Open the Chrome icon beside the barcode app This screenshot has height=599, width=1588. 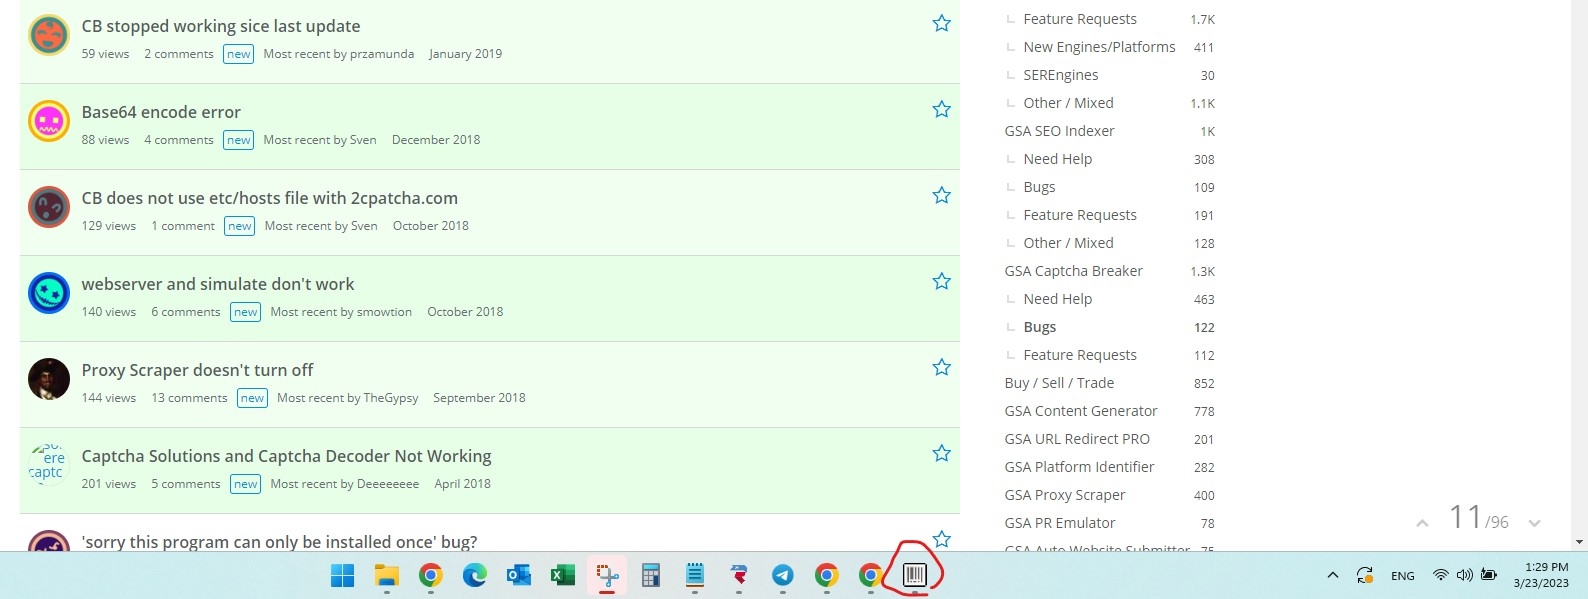(x=870, y=575)
